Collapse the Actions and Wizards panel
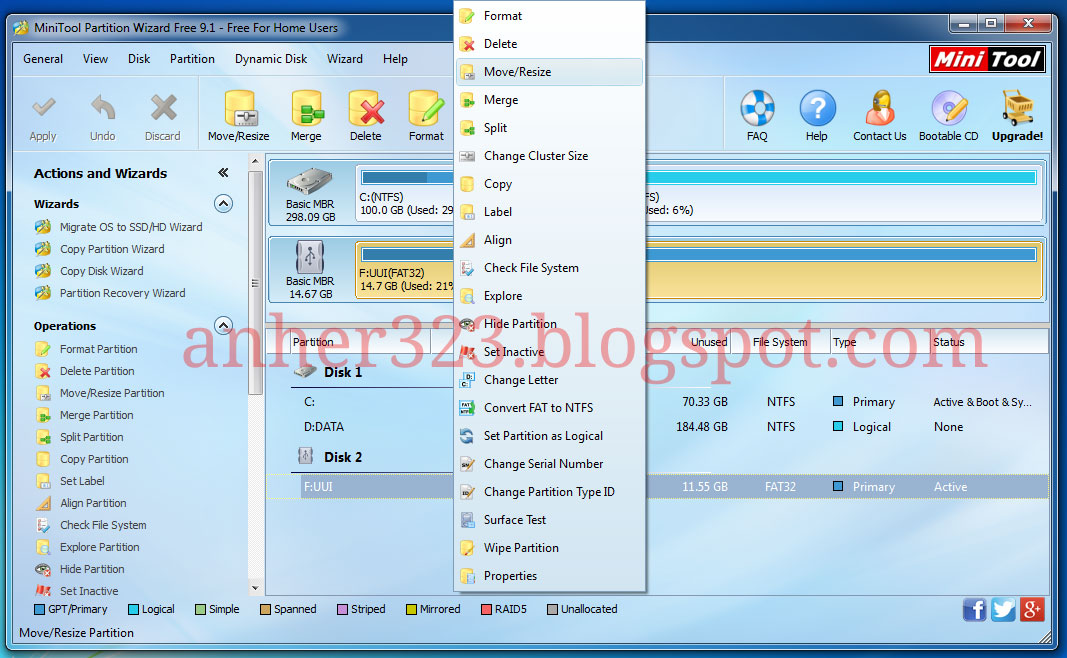The image size is (1067, 658). 223,173
